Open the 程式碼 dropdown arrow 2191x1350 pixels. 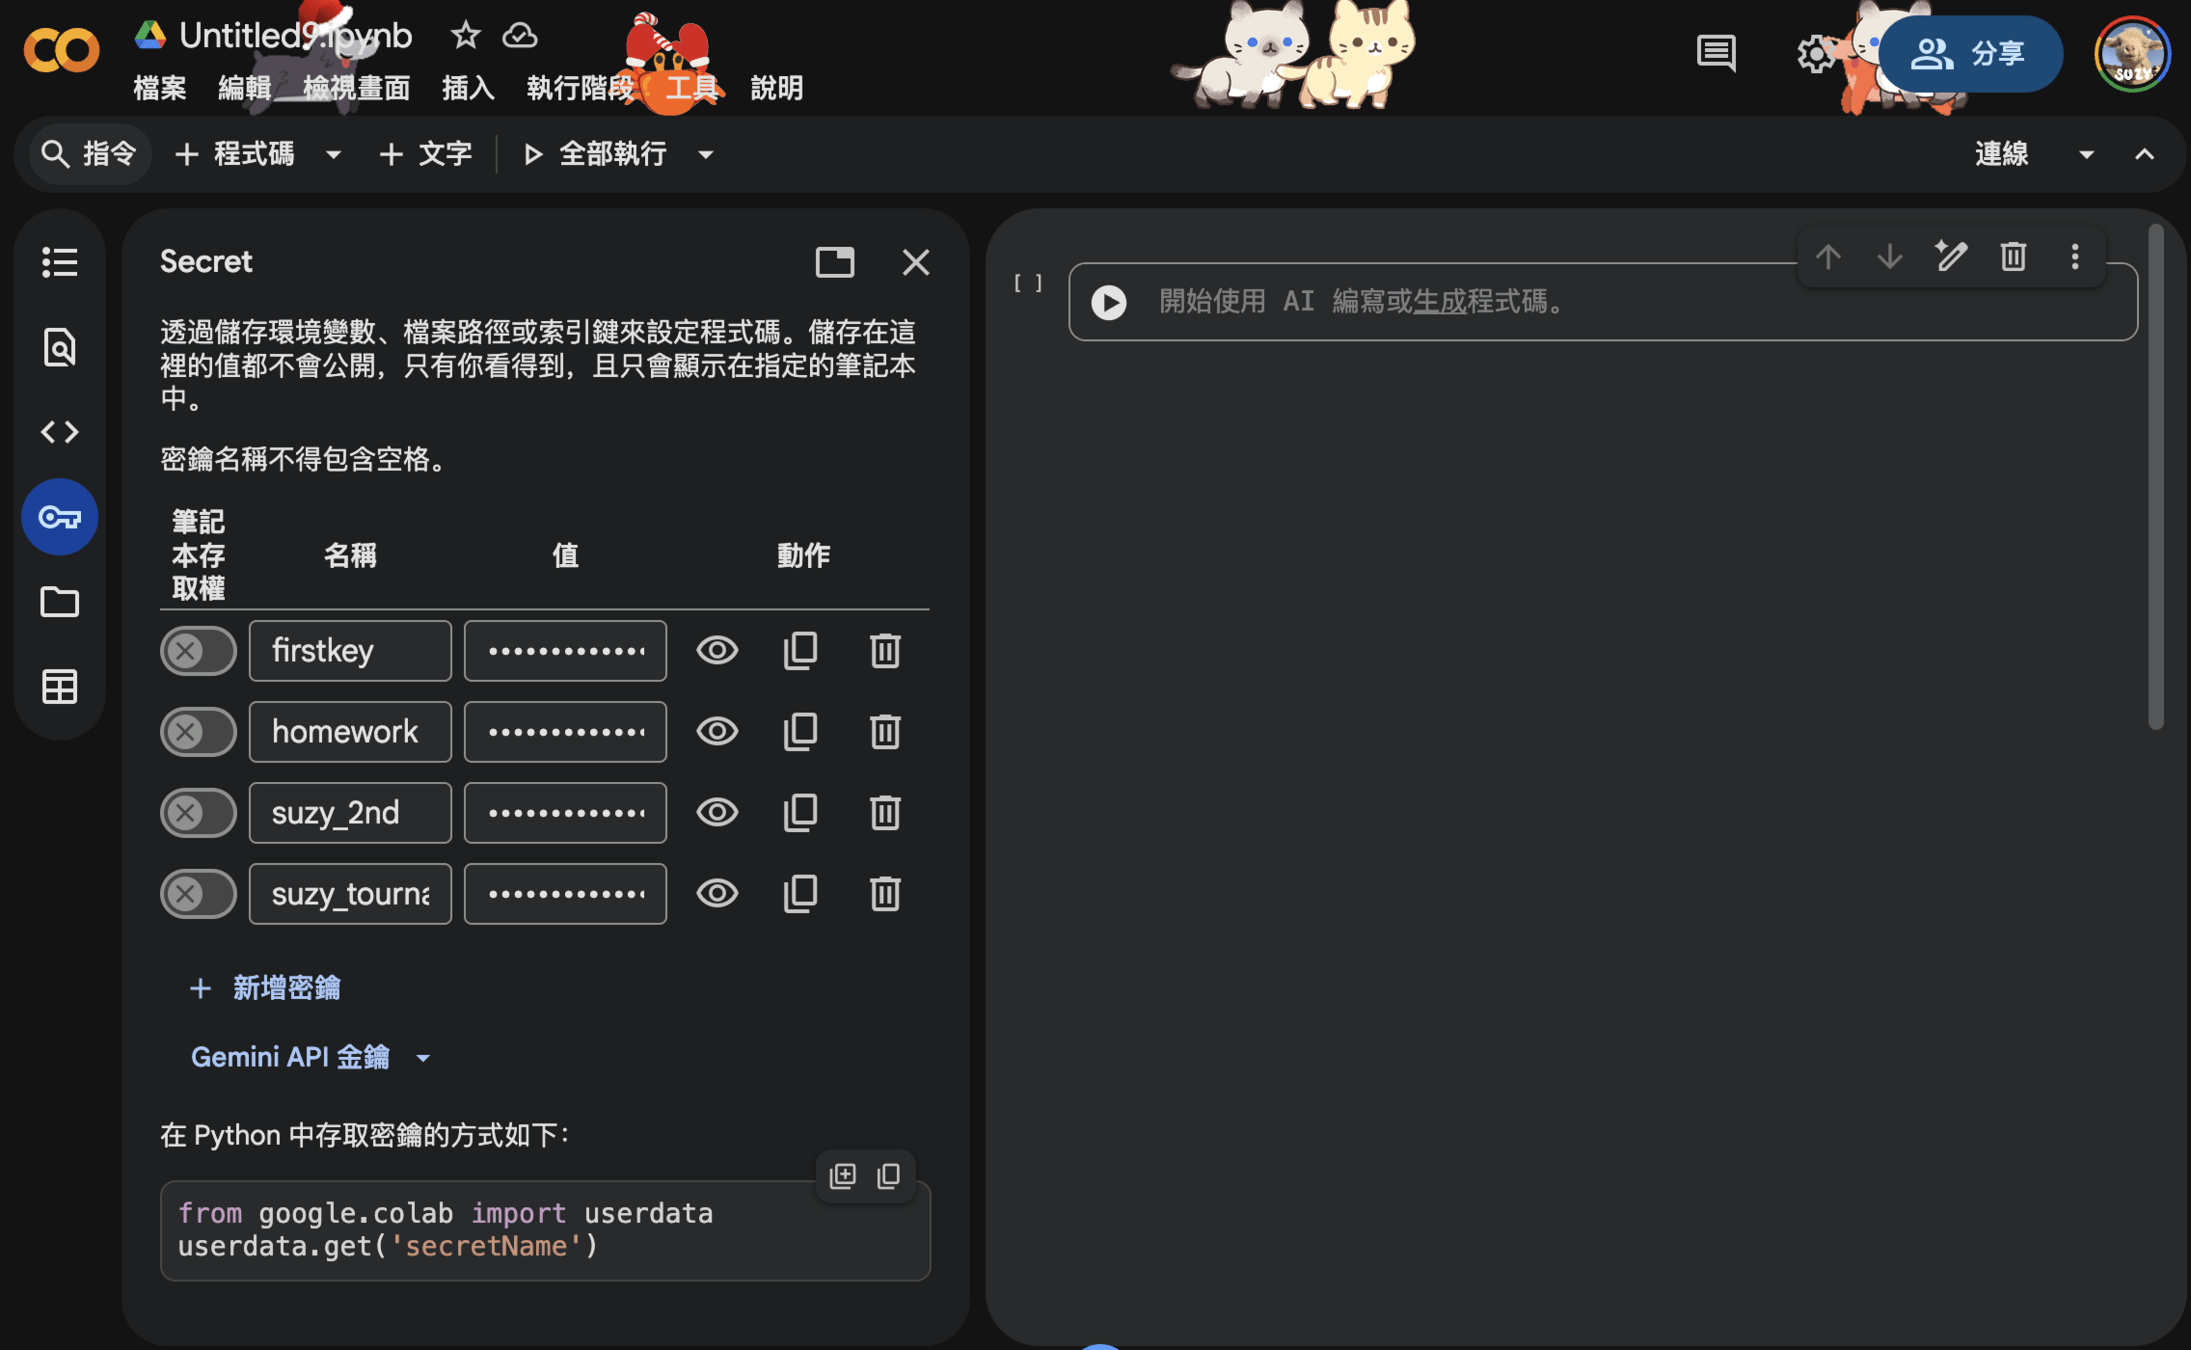point(333,154)
